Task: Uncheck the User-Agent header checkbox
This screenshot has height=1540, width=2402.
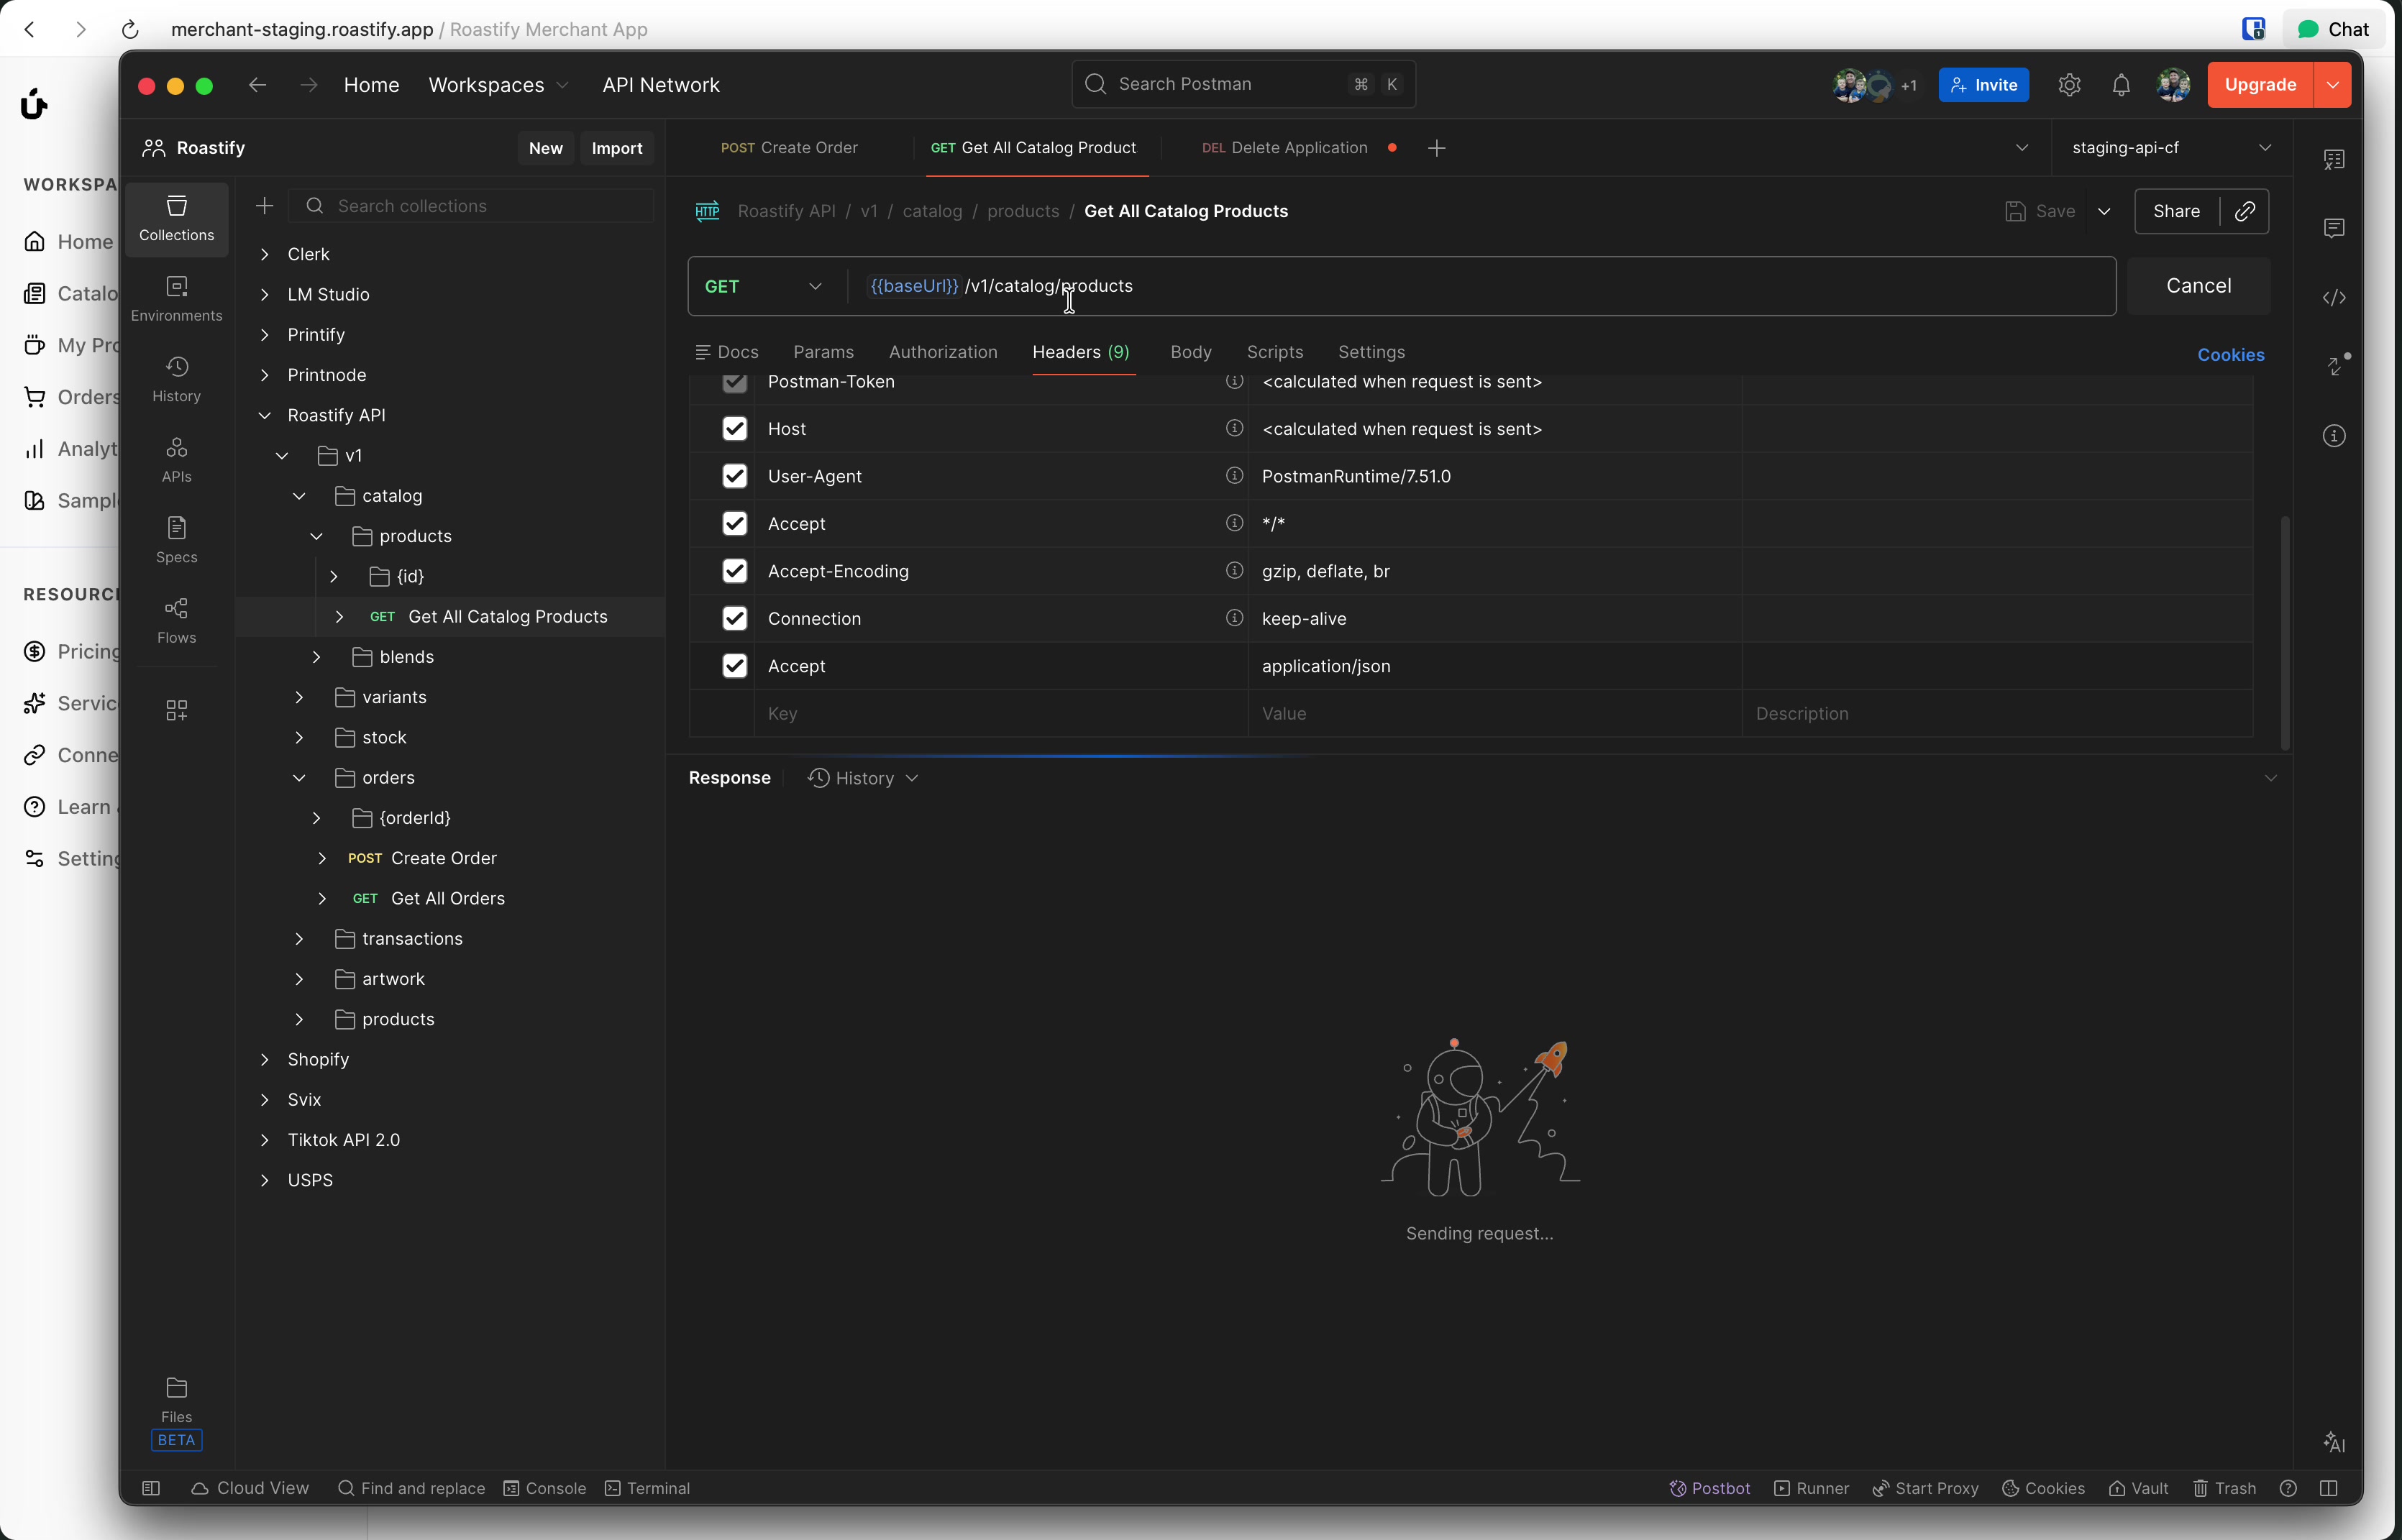Action: point(734,476)
